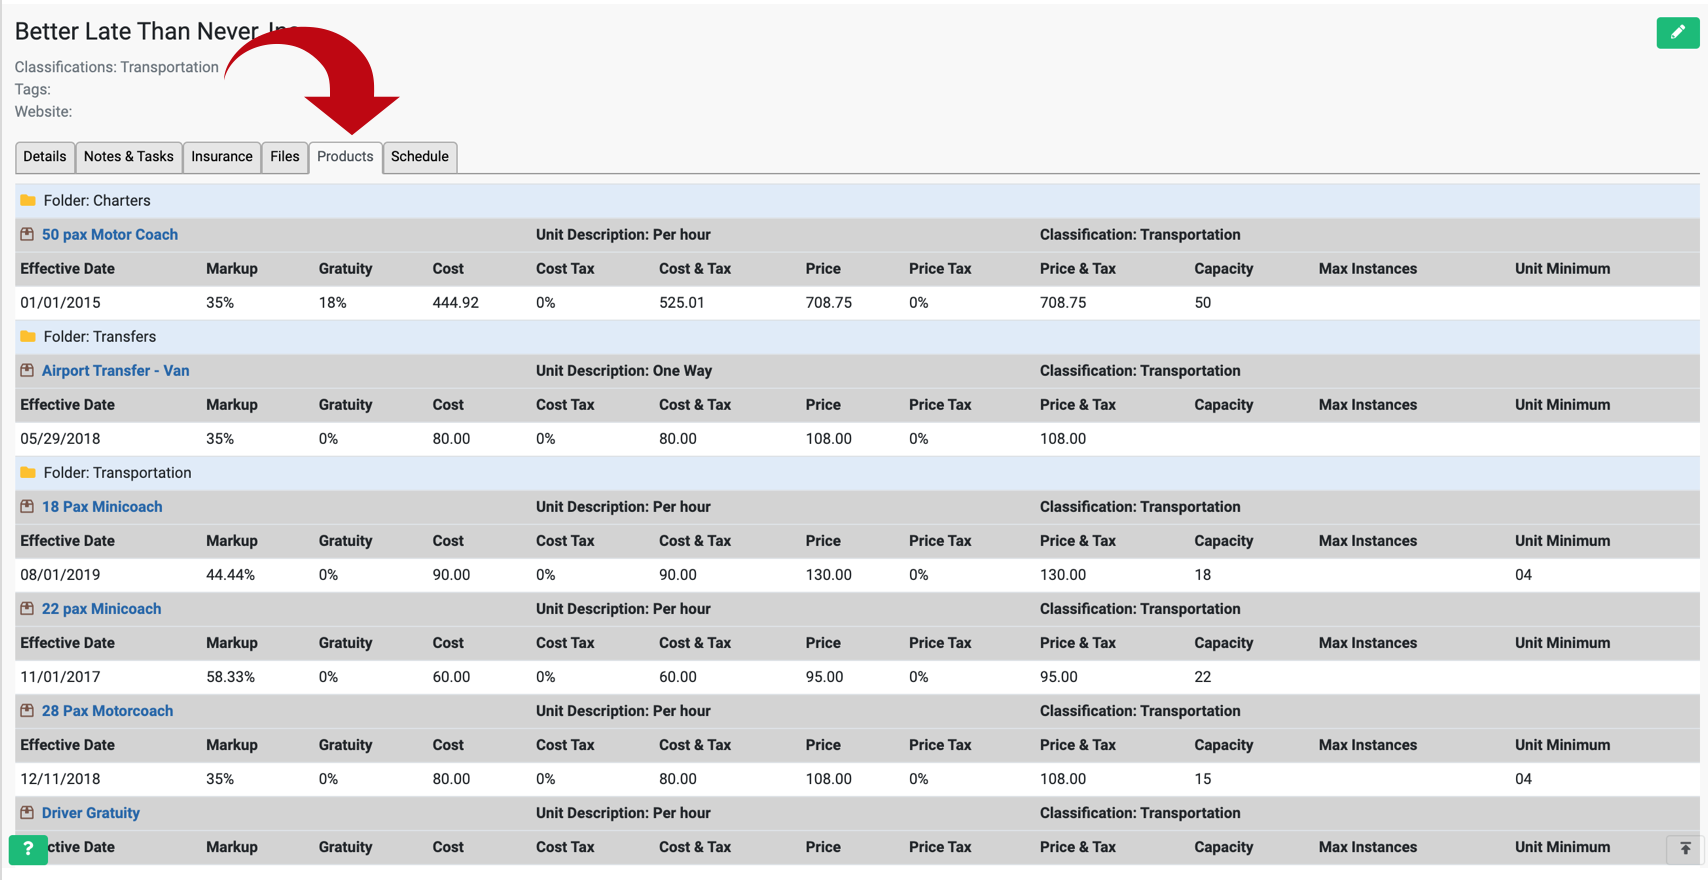This screenshot has height=880, width=1708.
Task: Click the 130.00 price for 18 Pax Minicoach
Action: pos(829,574)
